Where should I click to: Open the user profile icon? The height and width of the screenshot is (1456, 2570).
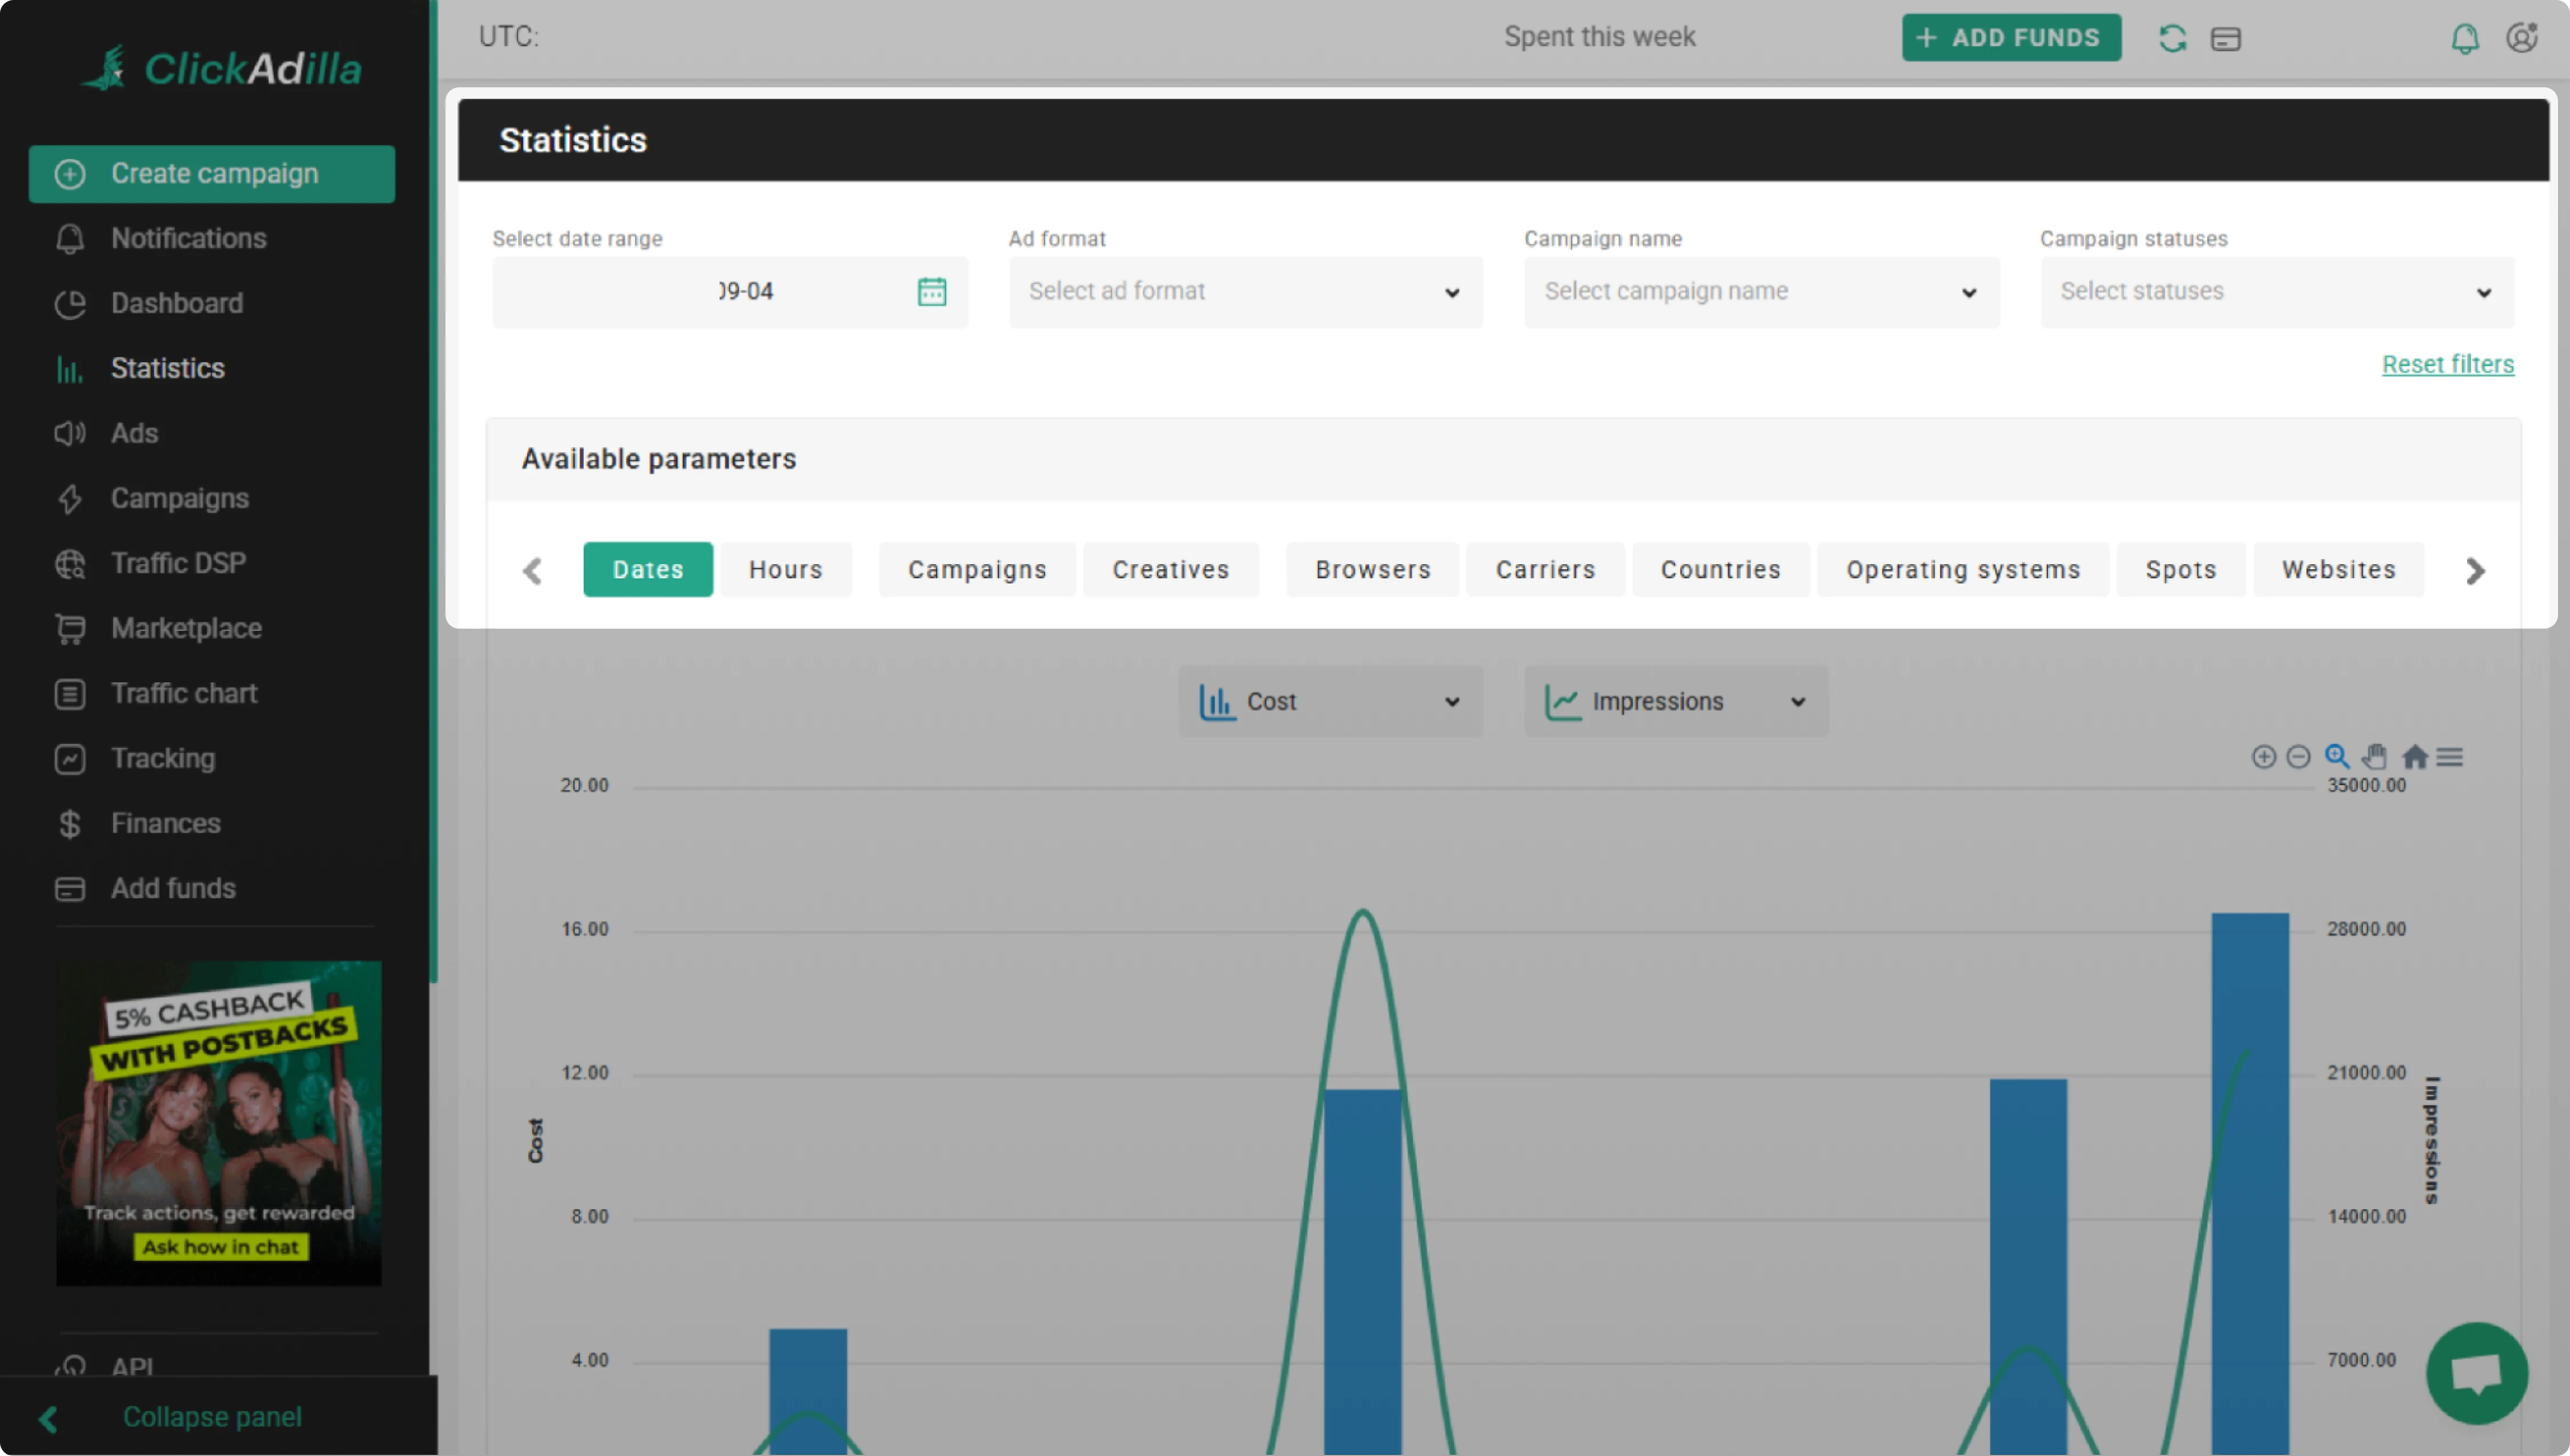click(2521, 38)
